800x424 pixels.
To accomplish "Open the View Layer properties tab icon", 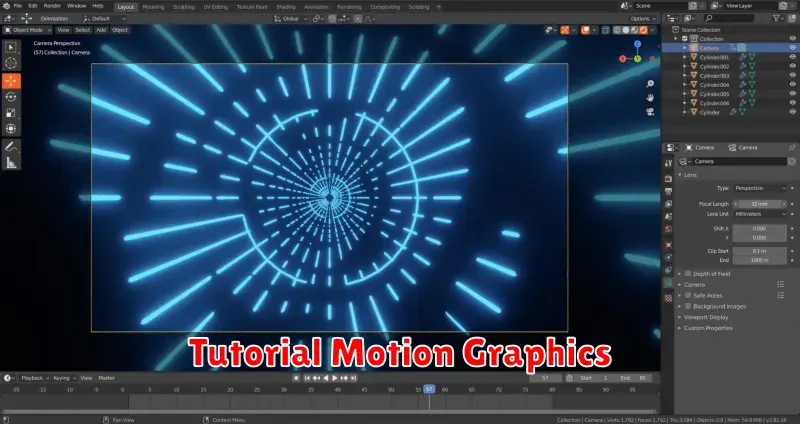I will 668,204.
